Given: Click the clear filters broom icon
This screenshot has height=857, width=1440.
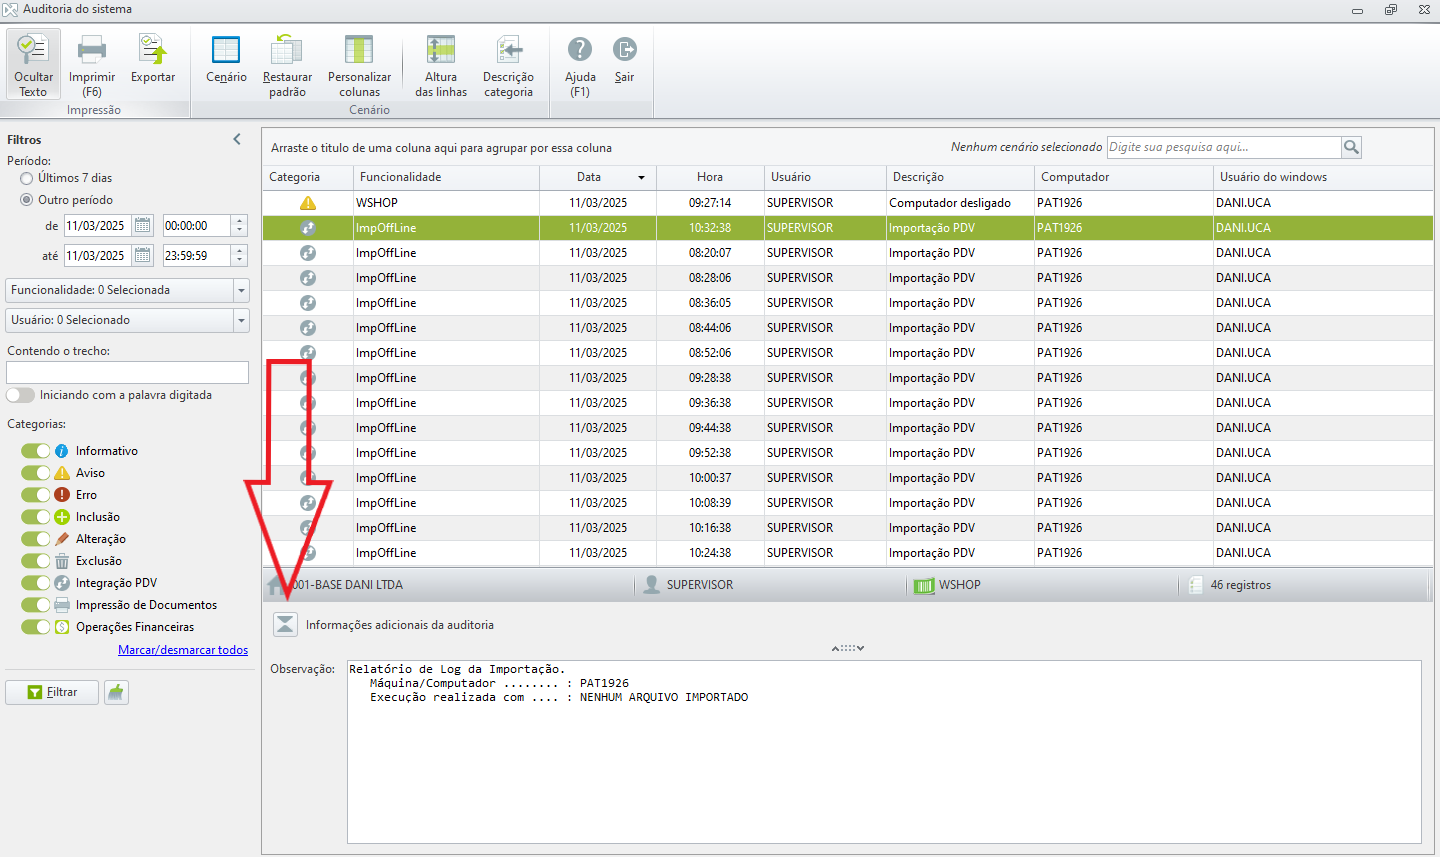Looking at the screenshot, I should (117, 692).
